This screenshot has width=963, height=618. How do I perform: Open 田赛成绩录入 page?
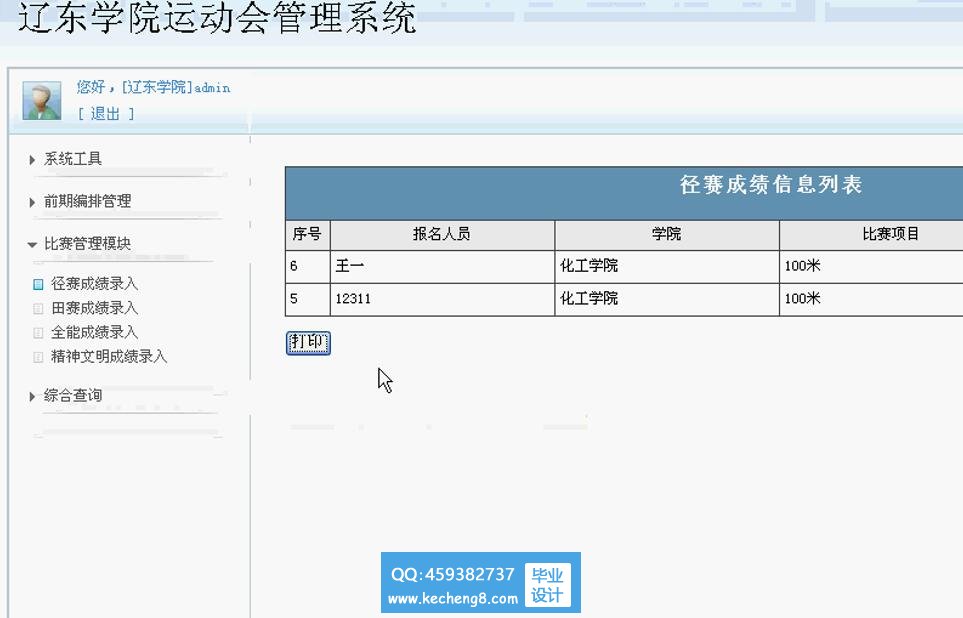pos(95,308)
